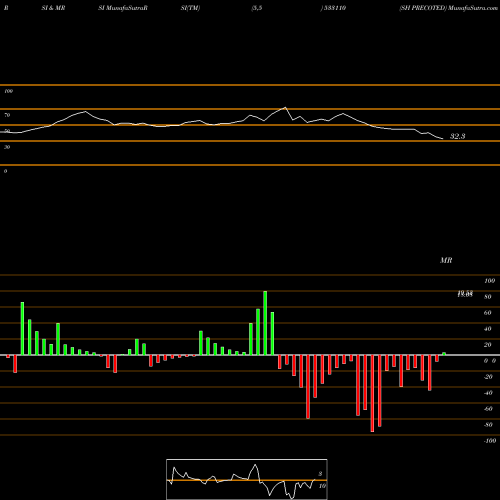Screen dimensions: 500x500
Task: Click the 70 level label on RSI axis
Action: [x=7, y=115]
